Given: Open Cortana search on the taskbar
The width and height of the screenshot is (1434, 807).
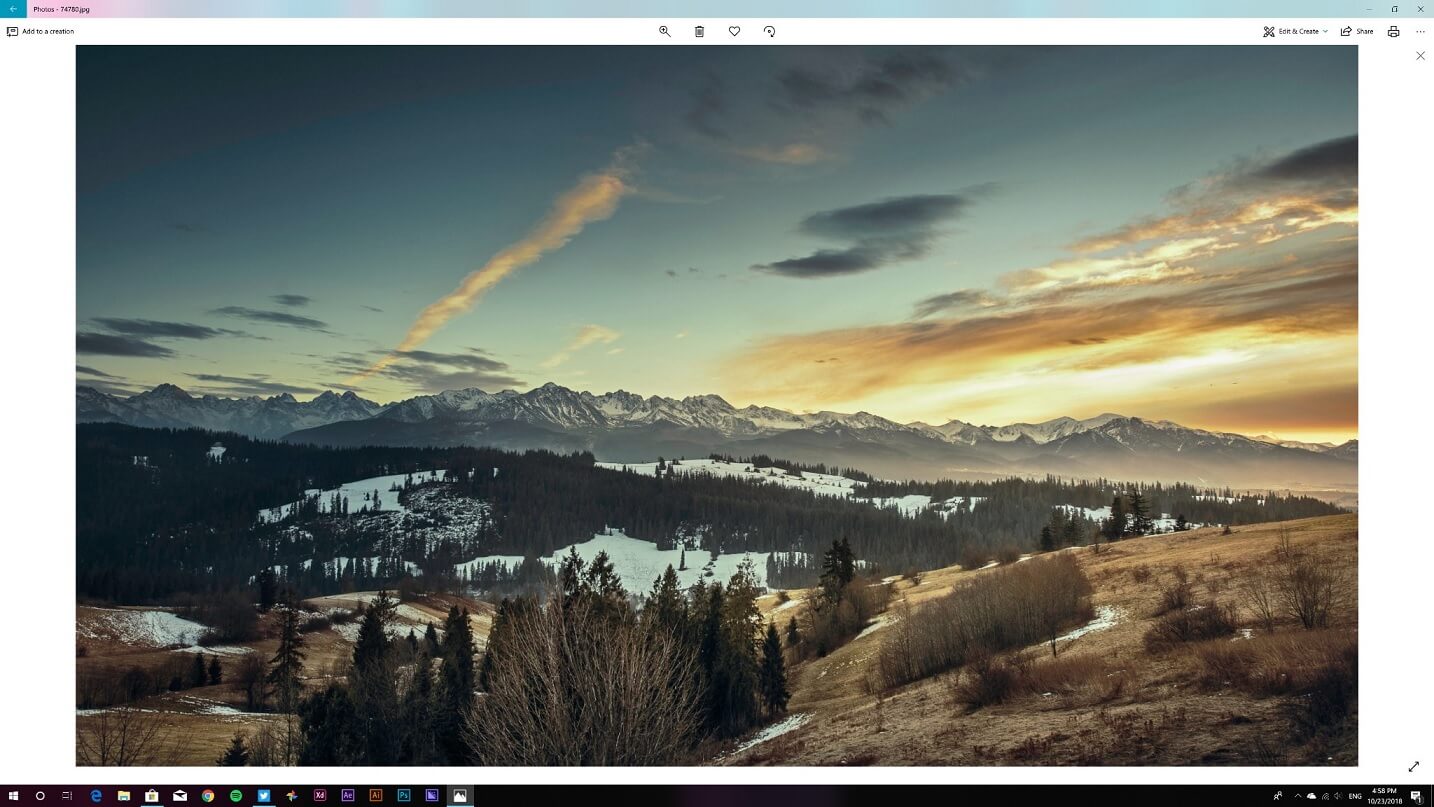Looking at the screenshot, I should pyautogui.click(x=40, y=795).
